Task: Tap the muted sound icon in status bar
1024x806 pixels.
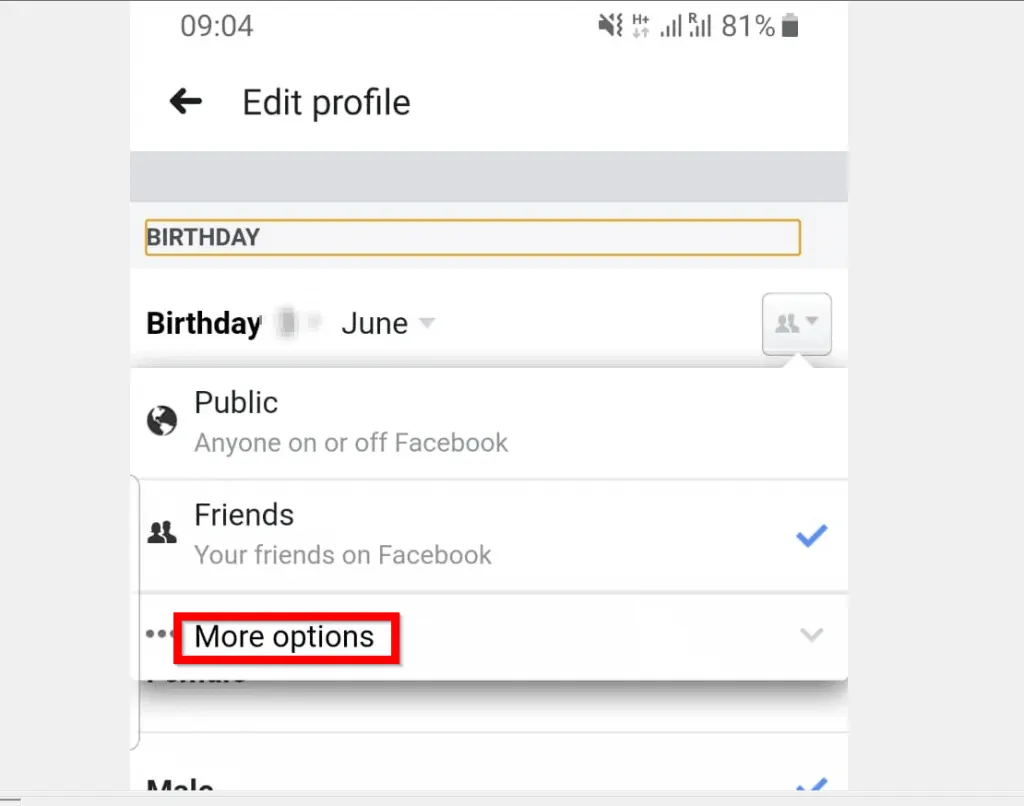Action: tap(610, 27)
